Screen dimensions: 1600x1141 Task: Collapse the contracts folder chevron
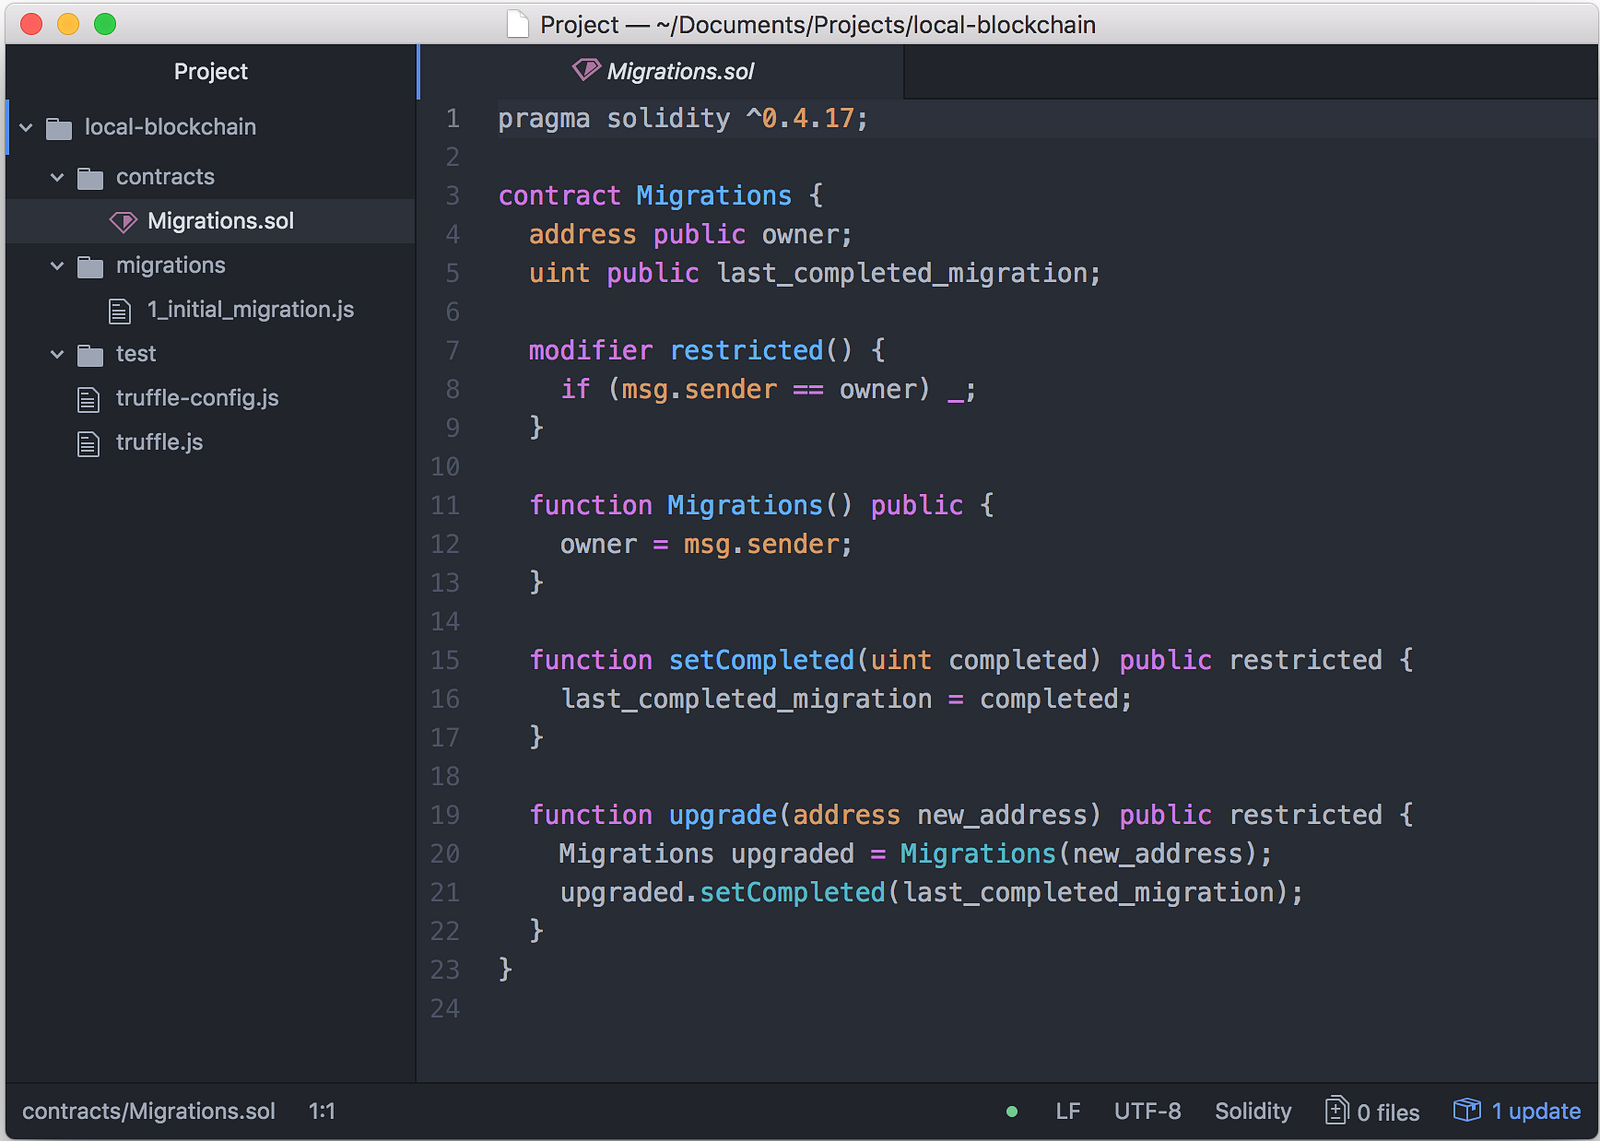(x=57, y=178)
